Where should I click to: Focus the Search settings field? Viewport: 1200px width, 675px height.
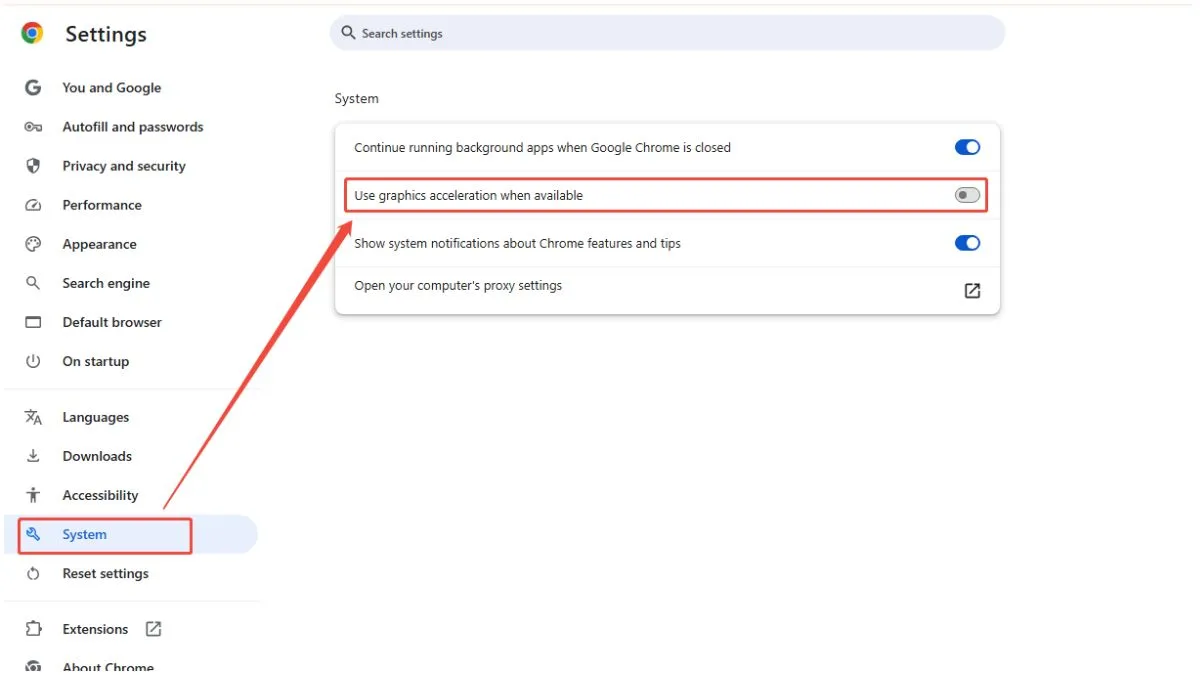[x=667, y=33]
